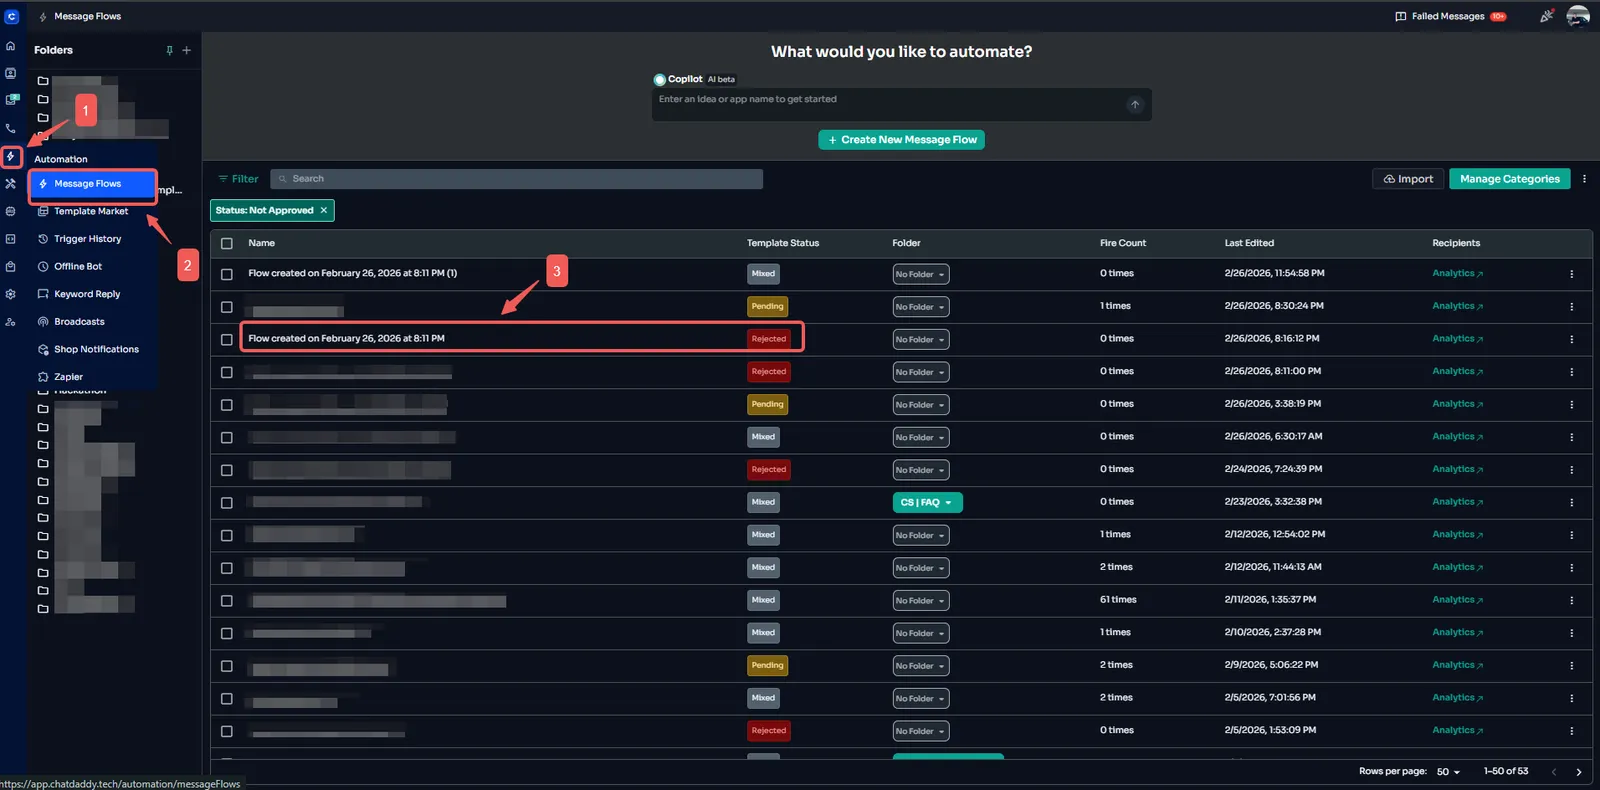Open the home icon in left sidebar

click(11, 46)
